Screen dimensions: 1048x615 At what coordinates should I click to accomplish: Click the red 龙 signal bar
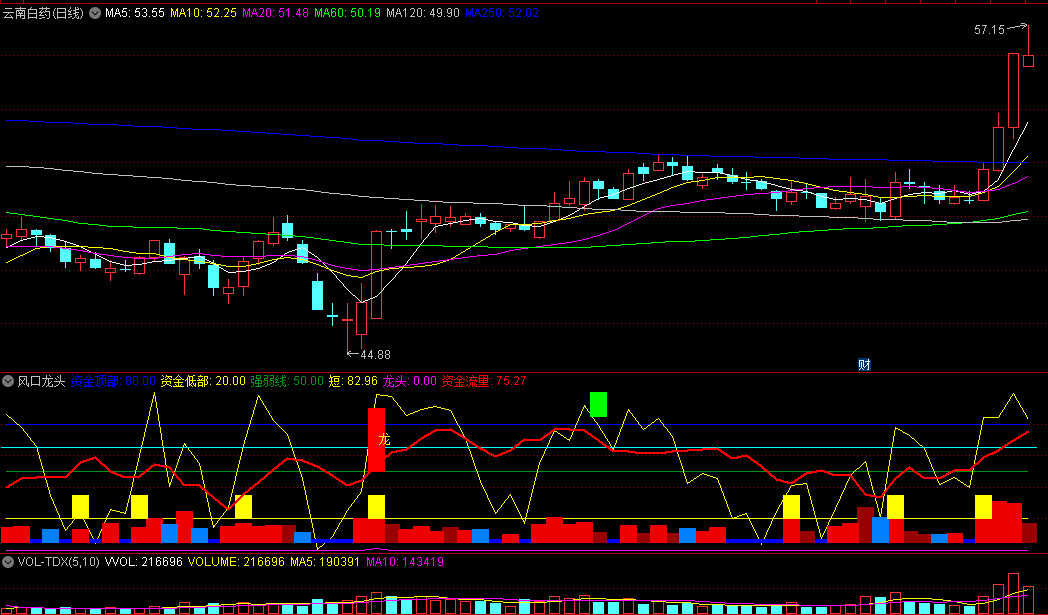coord(377,439)
